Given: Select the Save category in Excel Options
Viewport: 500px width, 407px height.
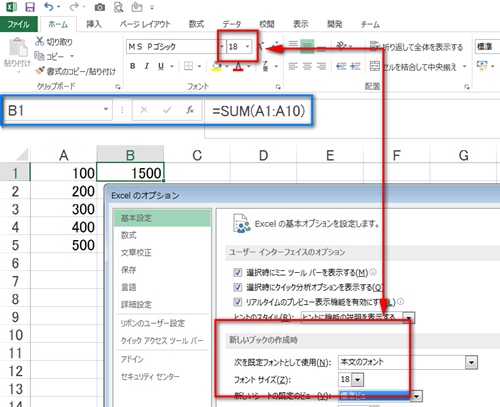Looking at the screenshot, I should pyautogui.click(x=162, y=270).
